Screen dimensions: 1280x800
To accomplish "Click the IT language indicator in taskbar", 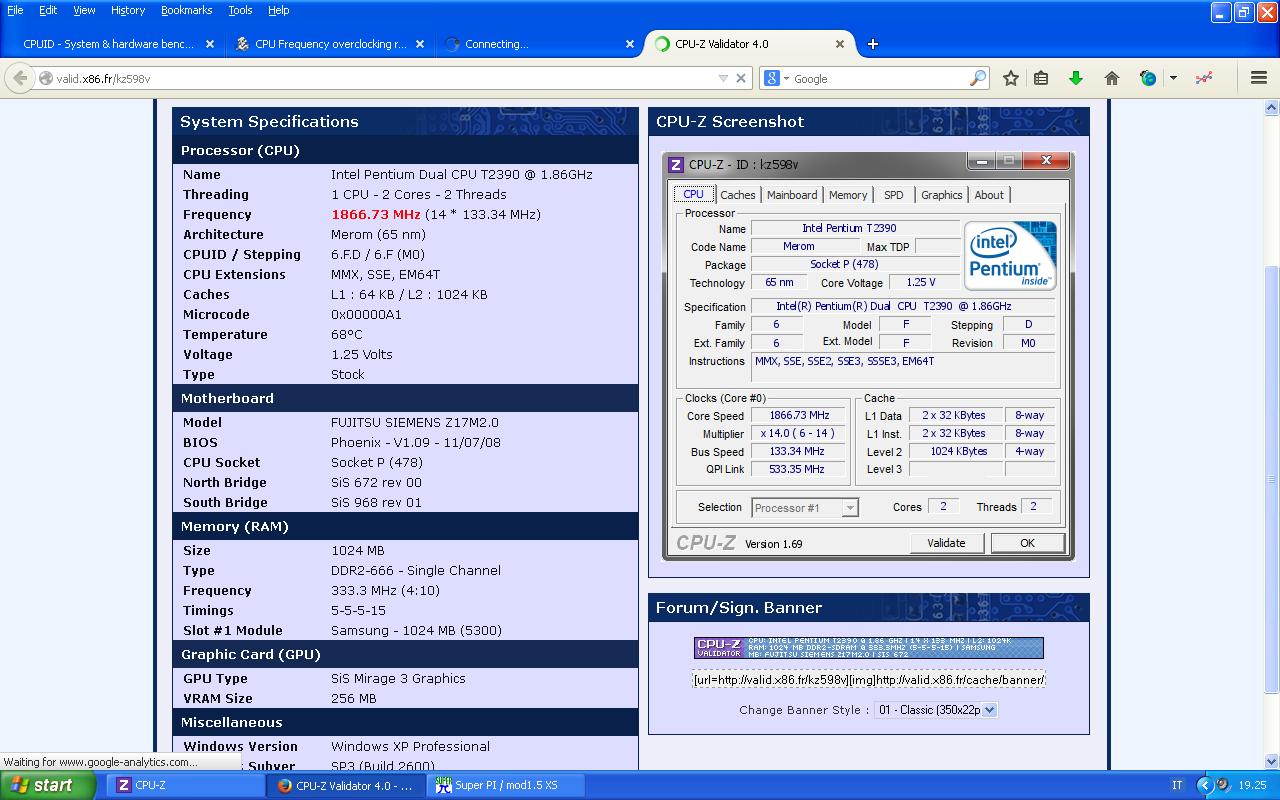I will [1177, 785].
